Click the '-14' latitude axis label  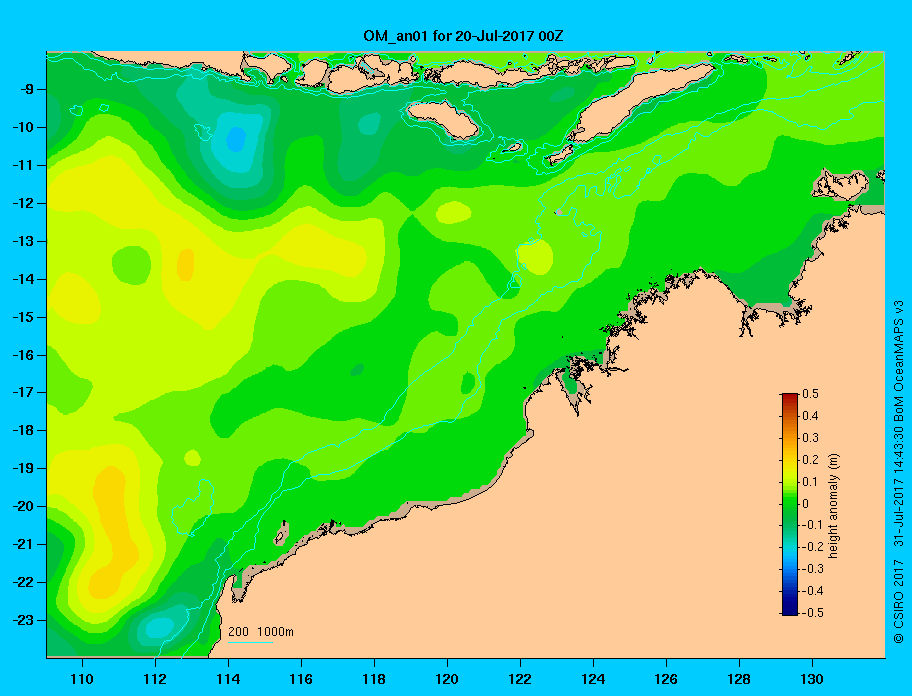tap(24, 279)
